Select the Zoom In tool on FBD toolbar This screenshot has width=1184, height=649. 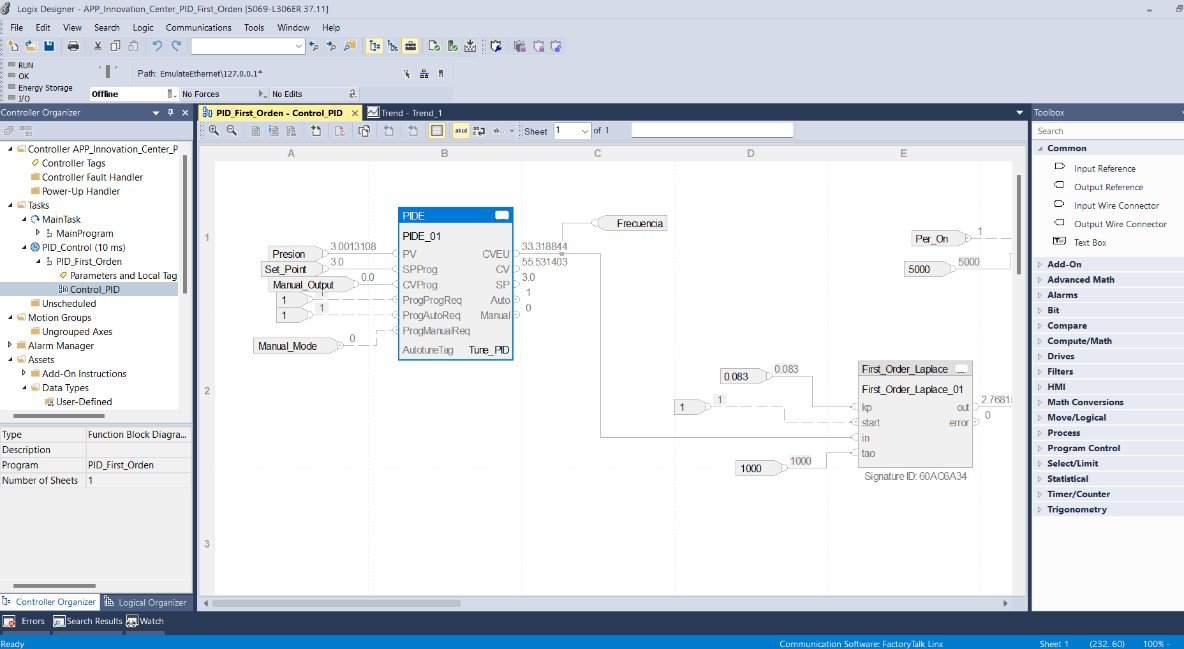pos(214,130)
